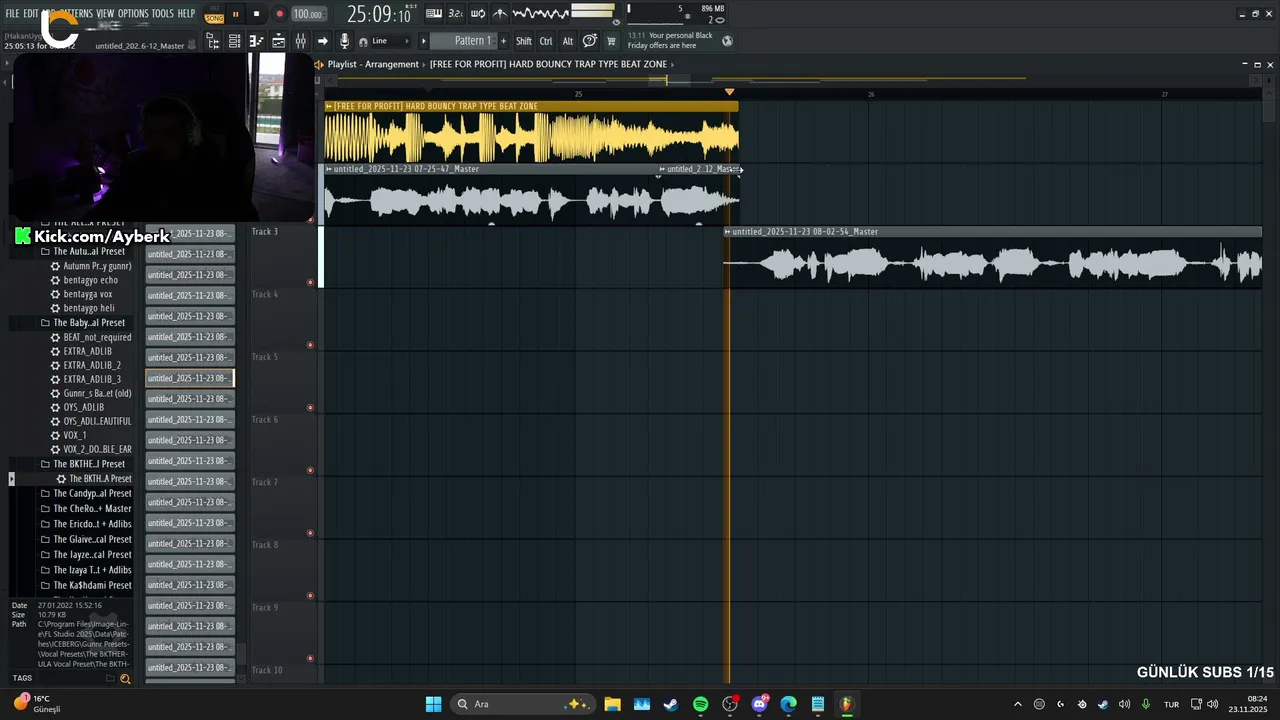
Task: Open the EDIT menu
Action: click(x=30, y=14)
